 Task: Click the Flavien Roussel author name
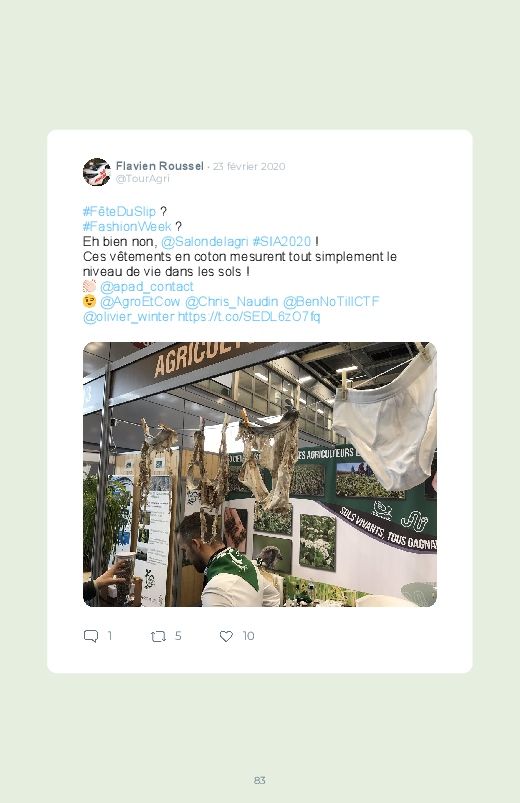tap(160, 166)
